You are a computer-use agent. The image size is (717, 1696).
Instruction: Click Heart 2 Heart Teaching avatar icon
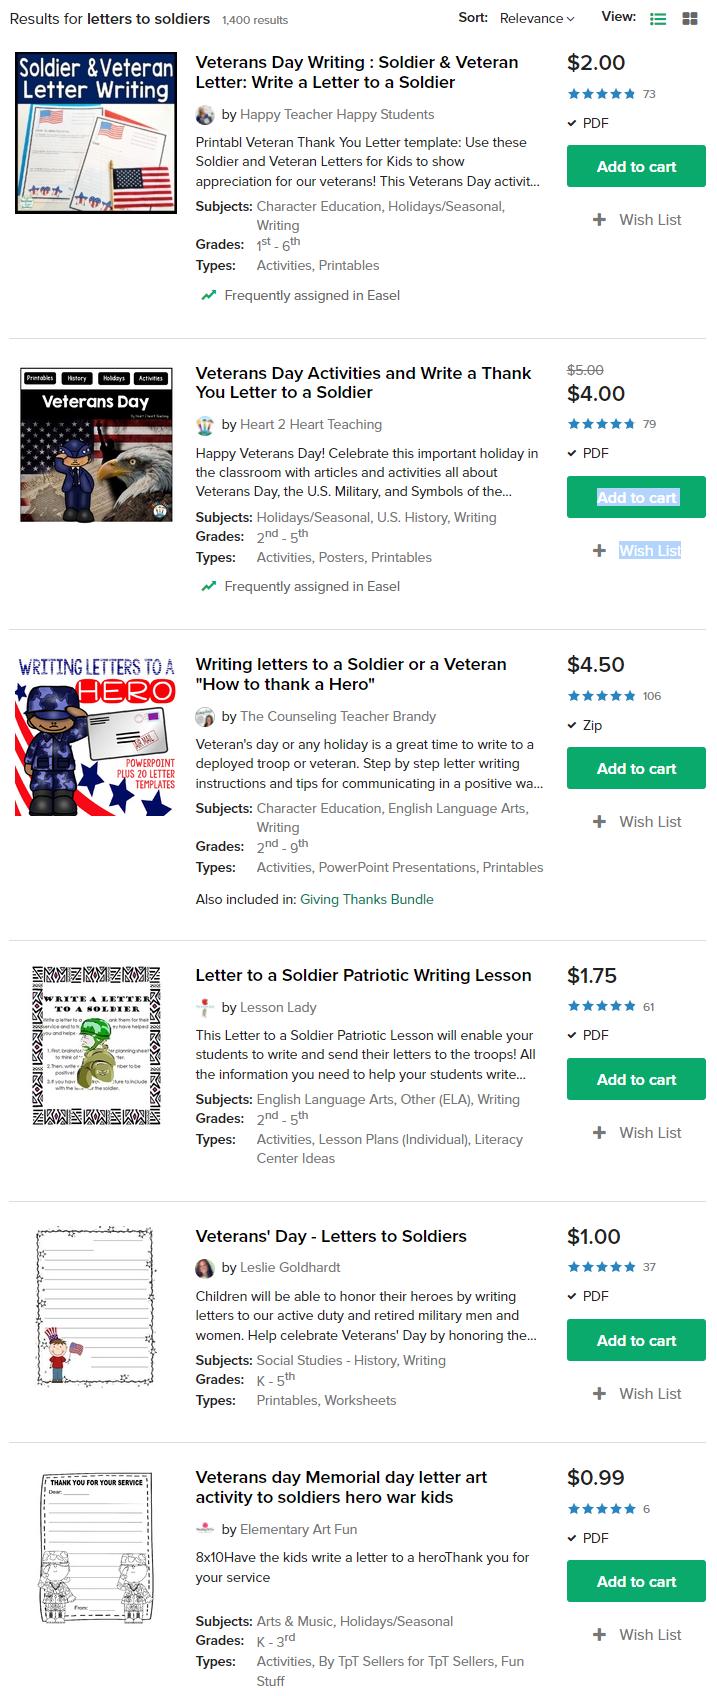205,425
